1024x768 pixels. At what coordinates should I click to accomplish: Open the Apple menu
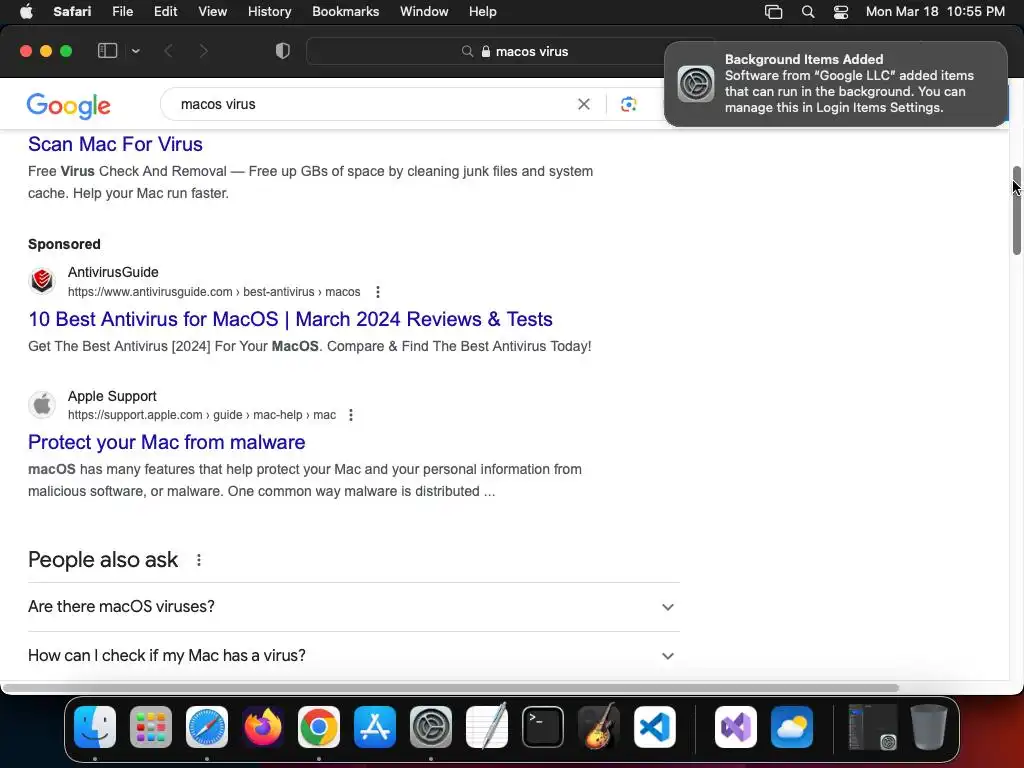26,12
